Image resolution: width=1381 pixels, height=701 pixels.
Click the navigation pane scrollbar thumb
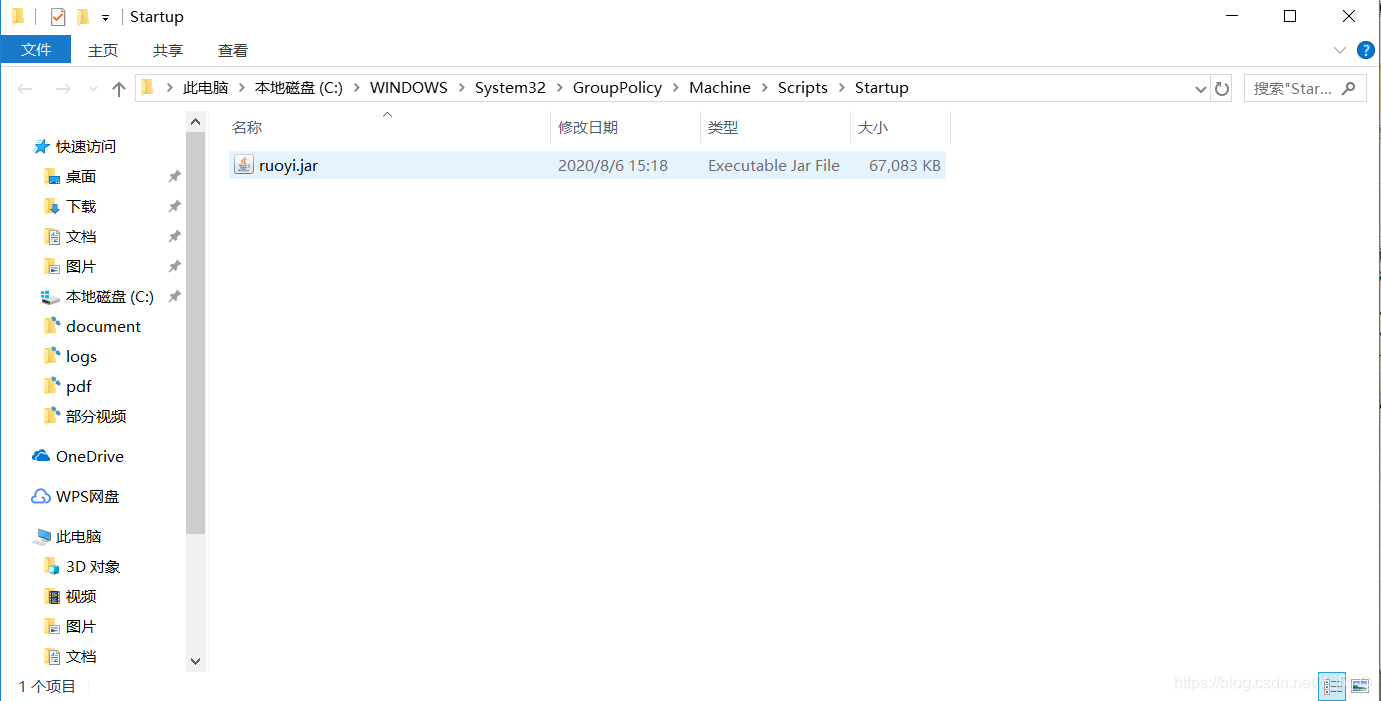point(195,332)
